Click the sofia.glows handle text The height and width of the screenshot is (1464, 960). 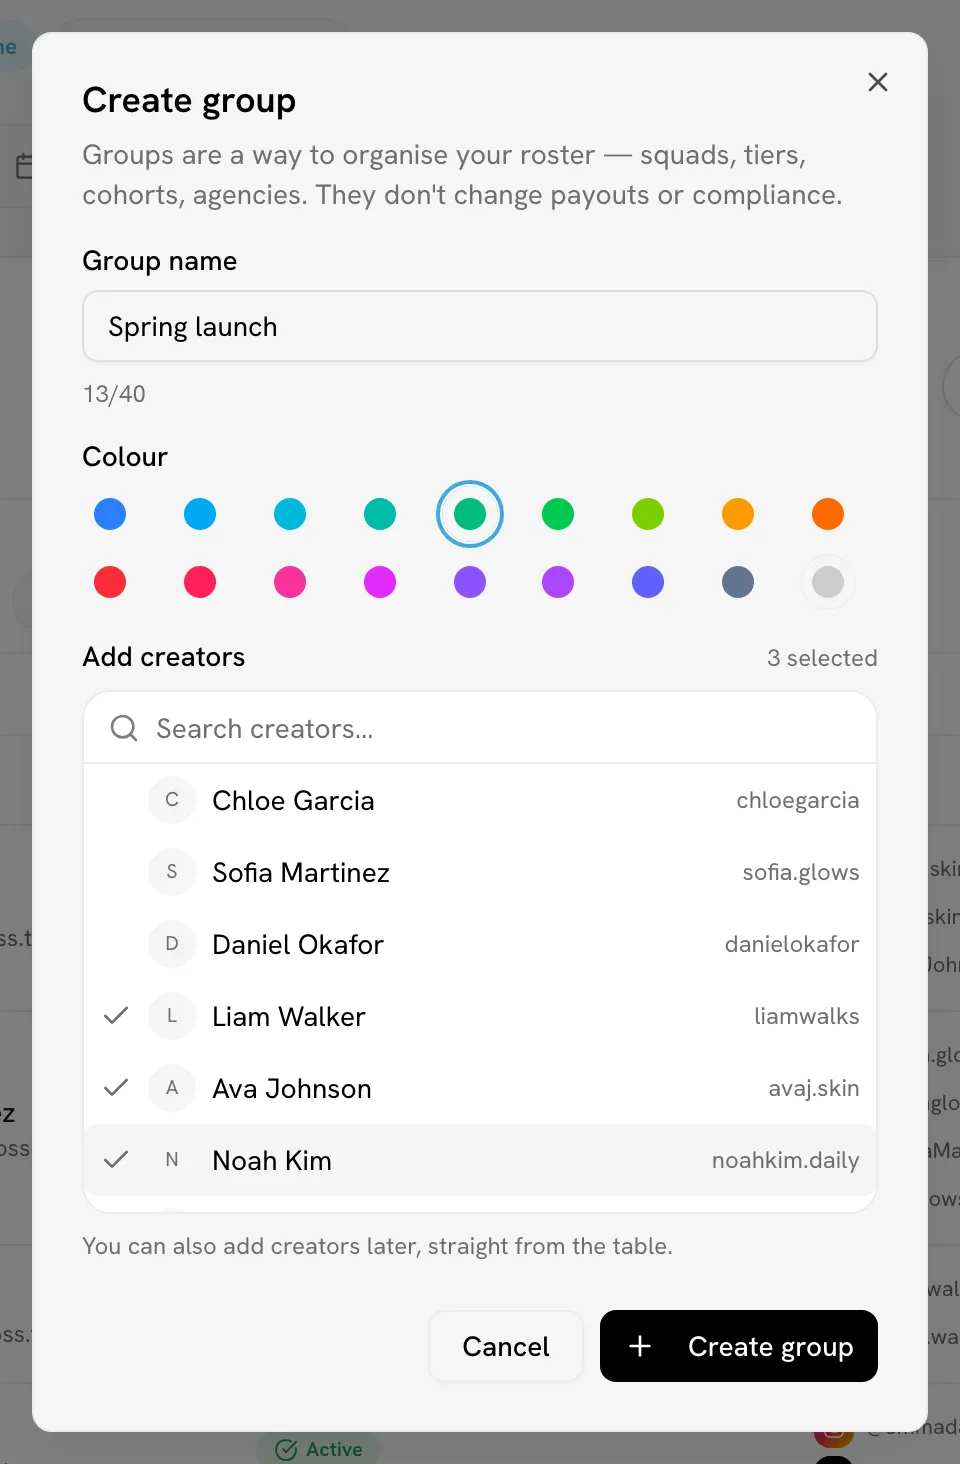coord(801,873)
